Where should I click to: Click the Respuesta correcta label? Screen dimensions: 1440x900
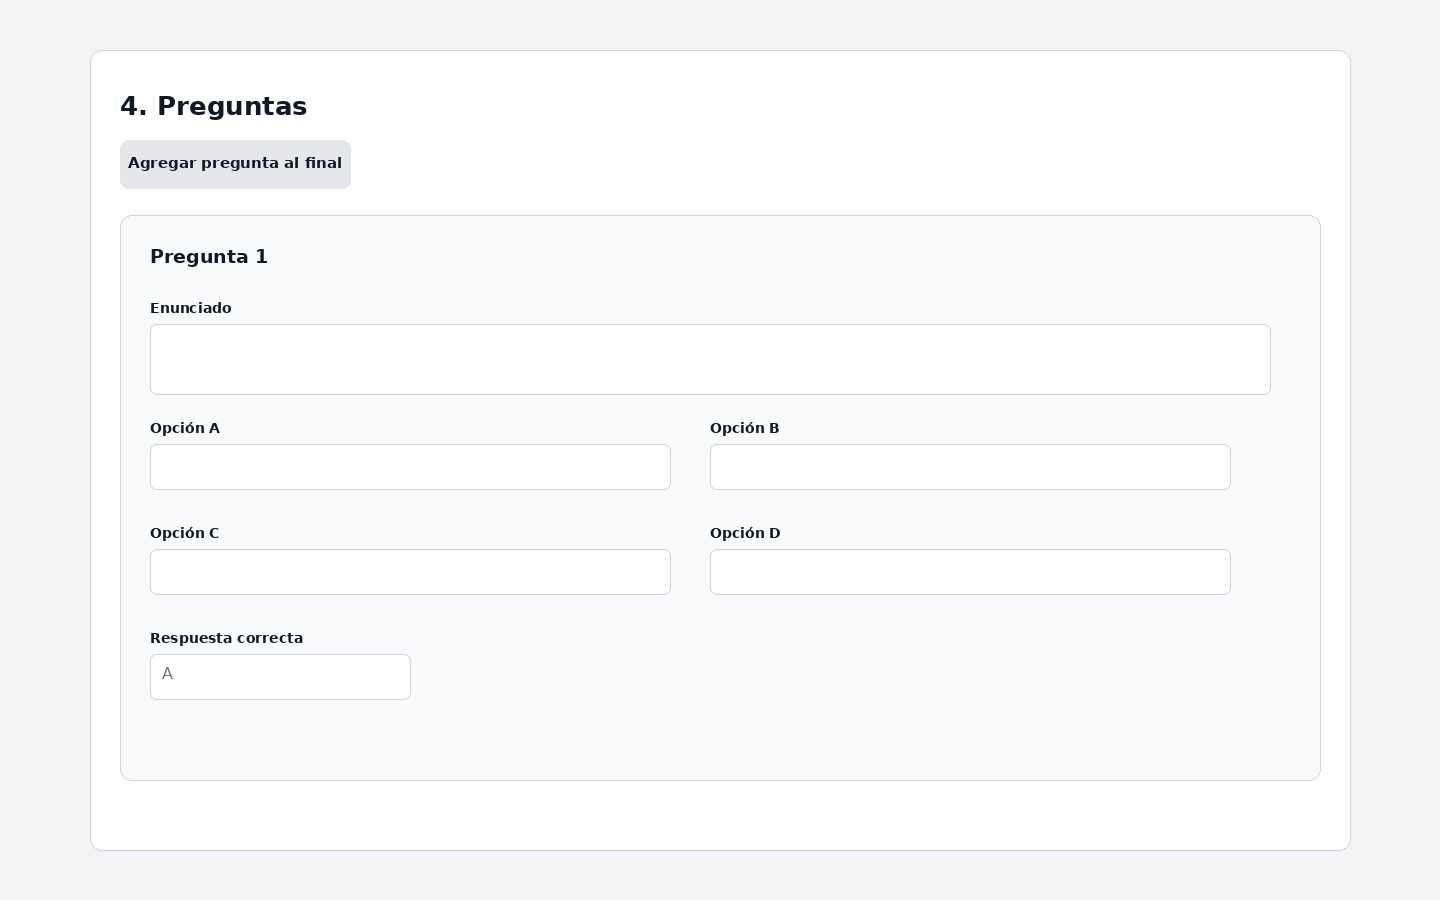(227, 638)
